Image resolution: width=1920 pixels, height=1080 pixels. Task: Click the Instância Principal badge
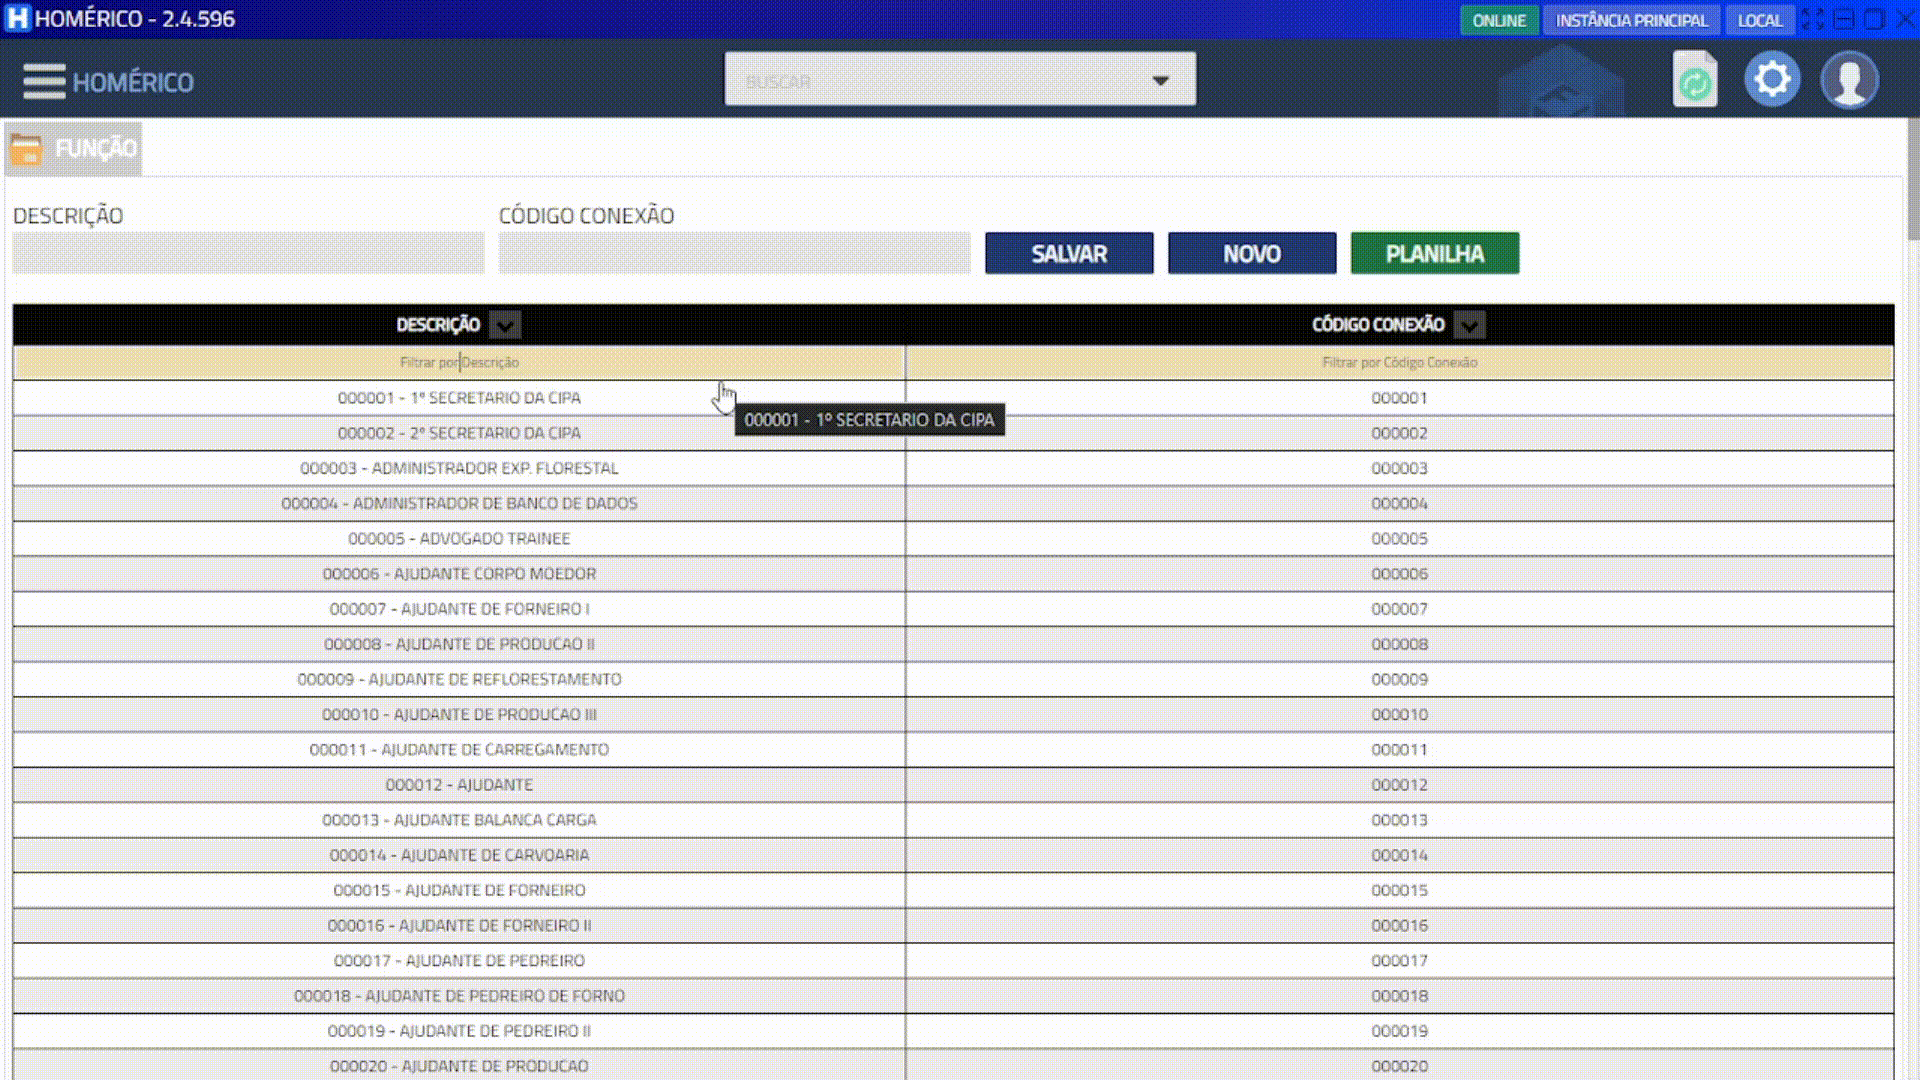tap(1631, 20)
